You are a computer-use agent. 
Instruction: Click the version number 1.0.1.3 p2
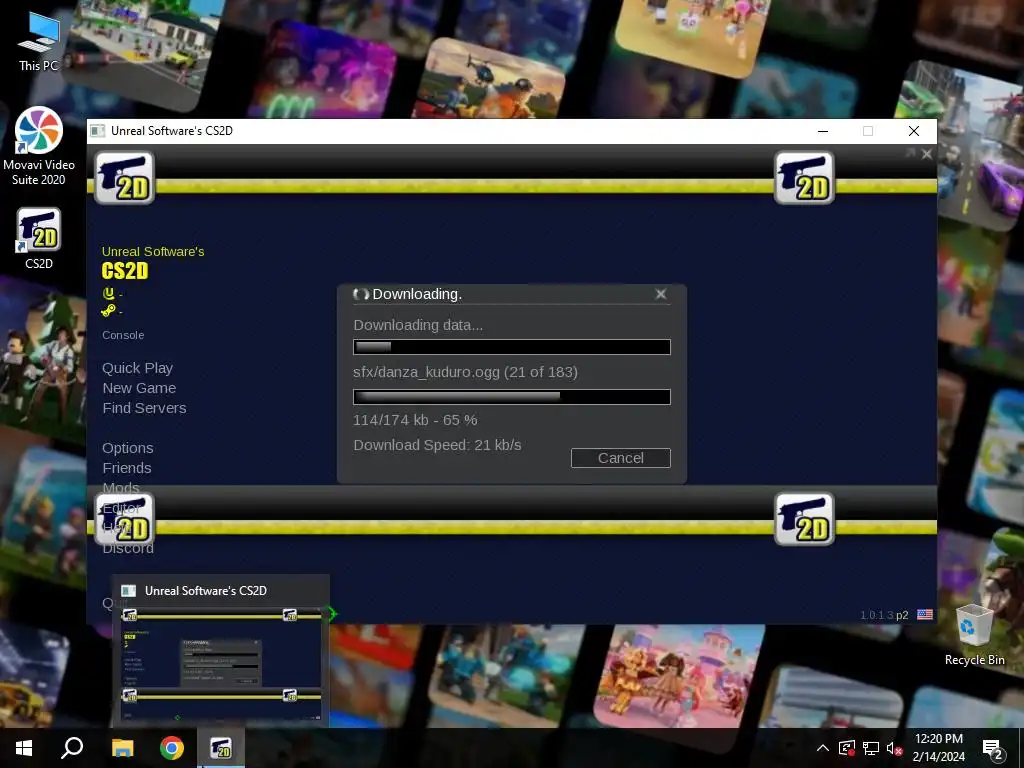pos(884,615)
